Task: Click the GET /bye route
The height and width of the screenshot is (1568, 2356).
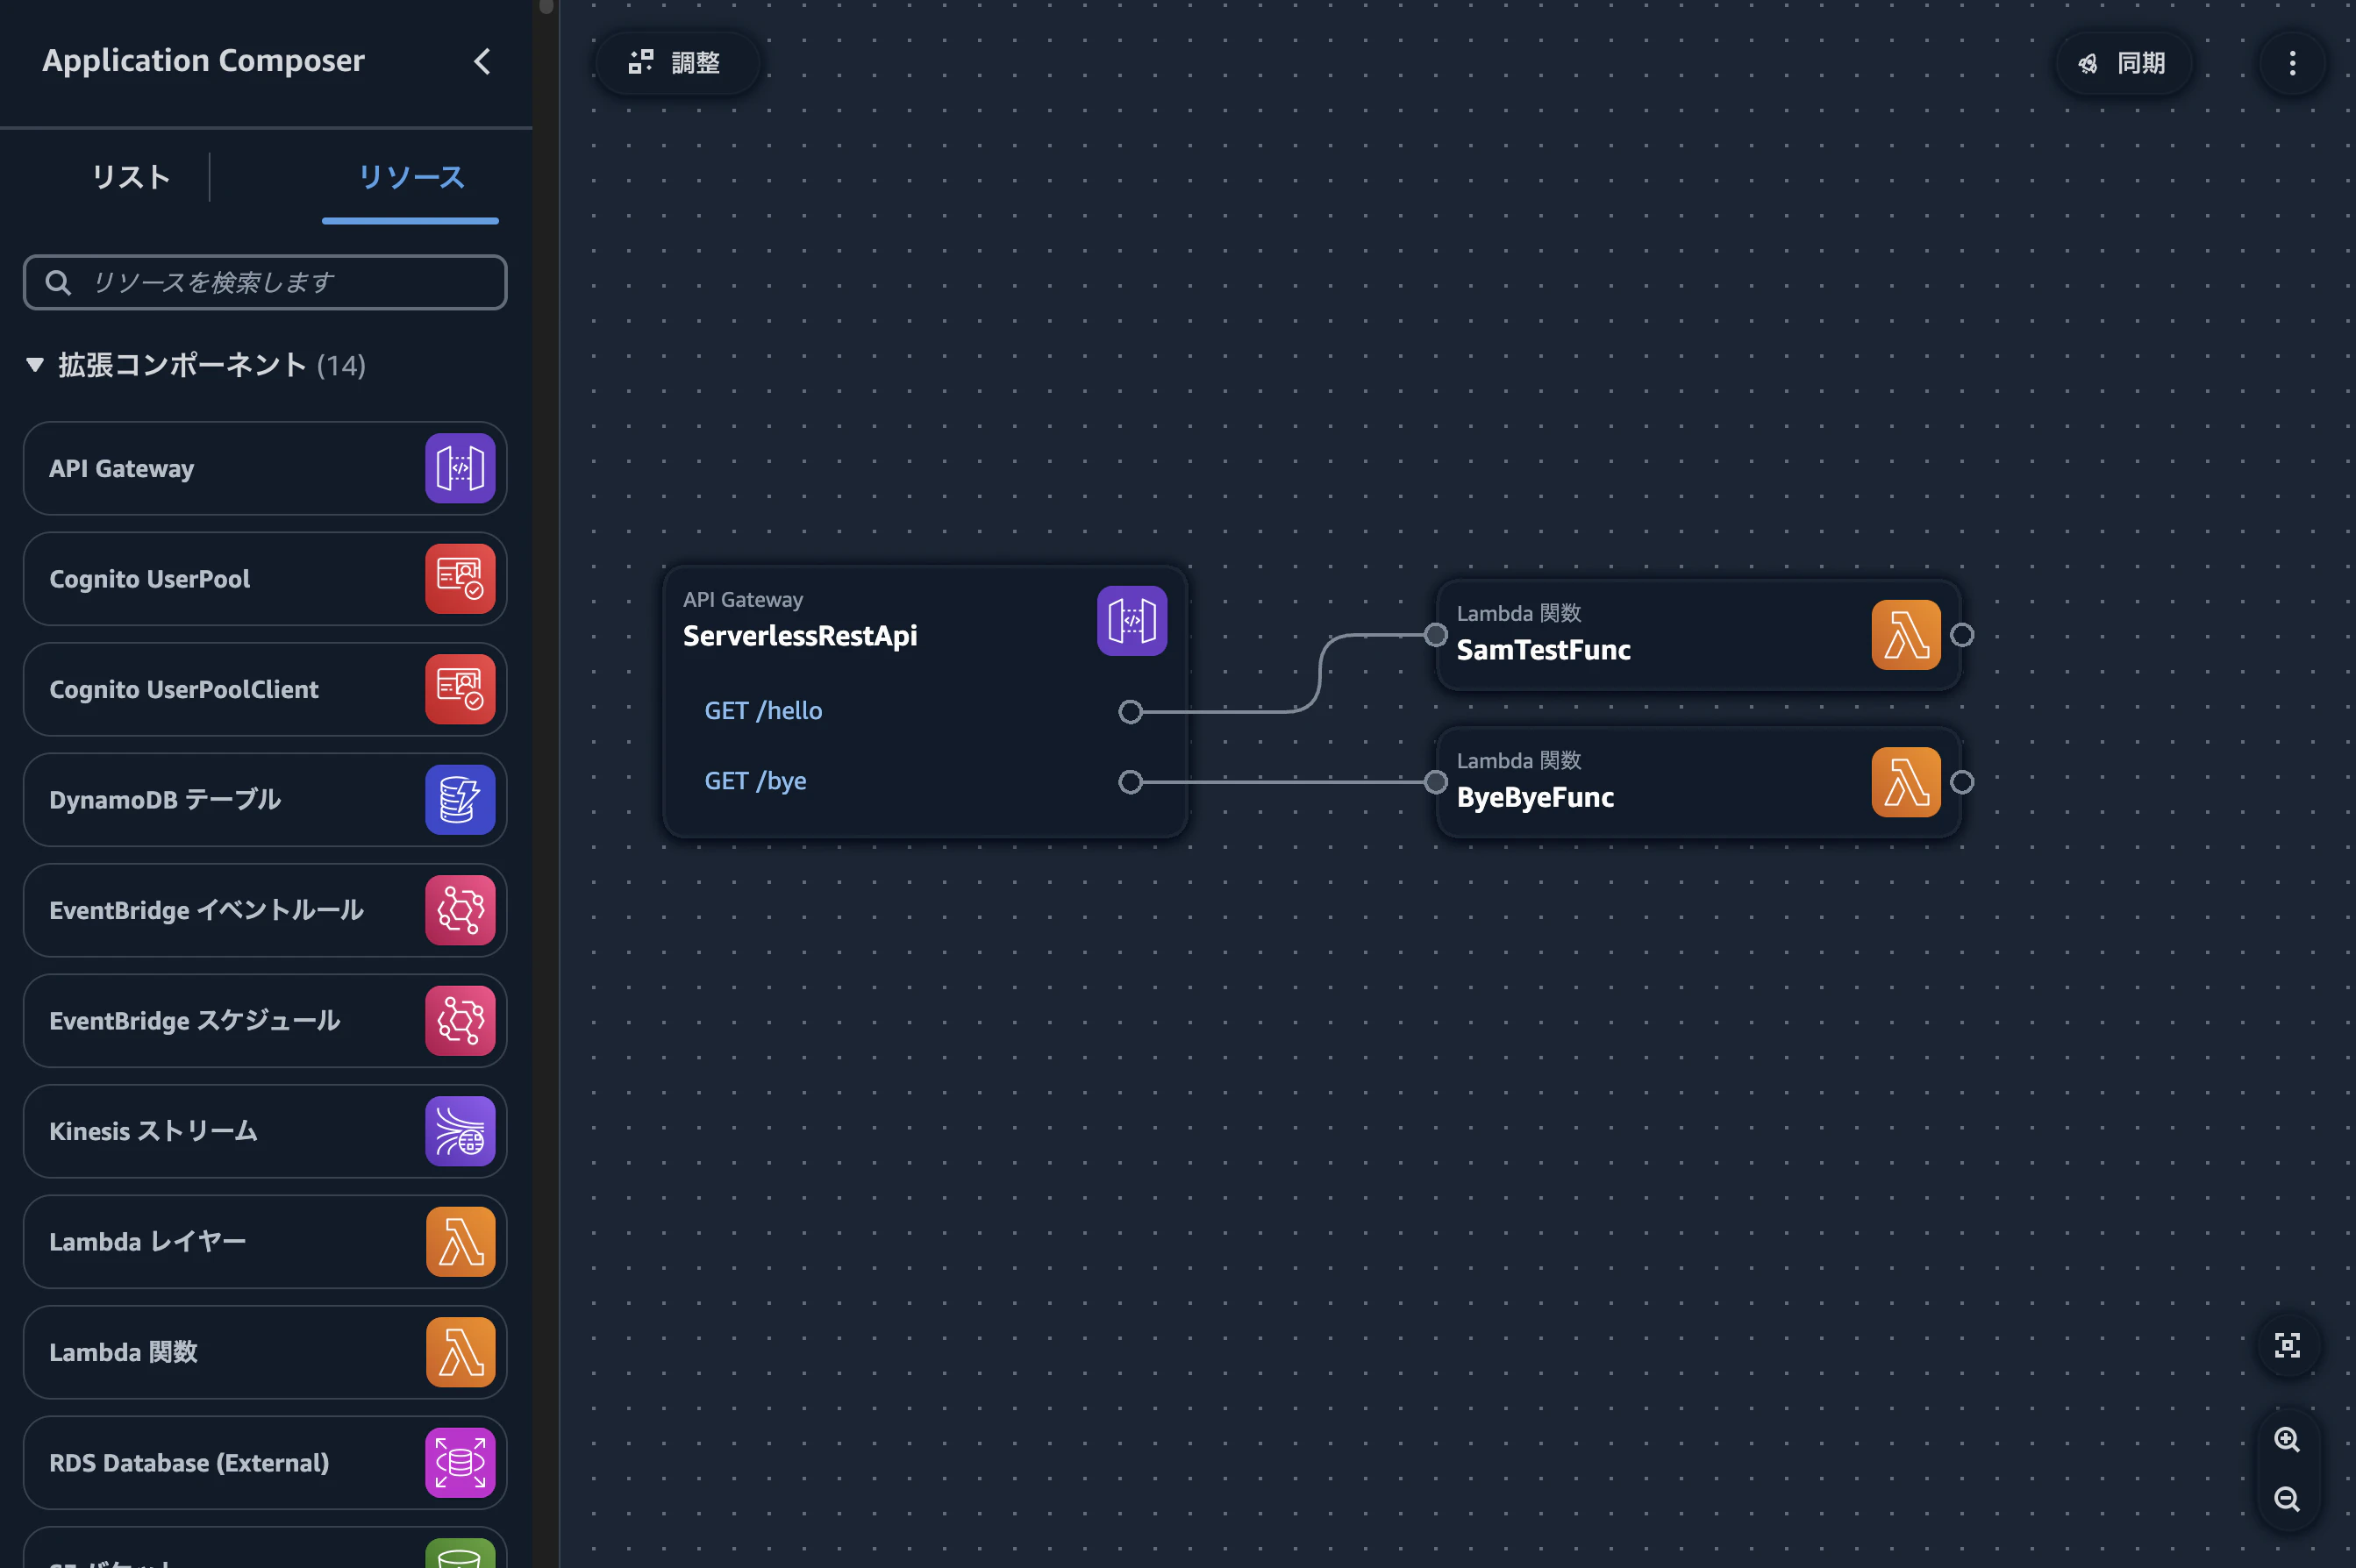Action: point(755,782)
